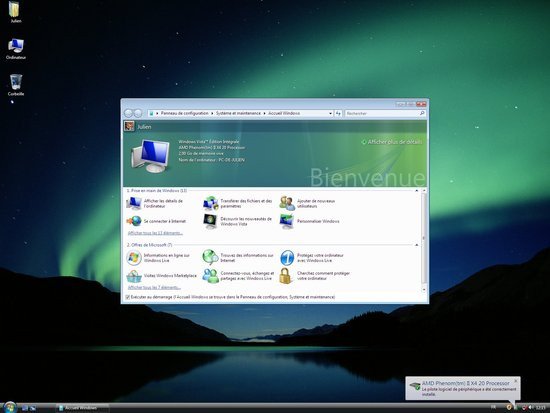Image resolution: width=550 pixels, height=413 pixels.
Task: Click the connect to Internet globe icon
Action: pyautogui.click(x=134, y=221)
